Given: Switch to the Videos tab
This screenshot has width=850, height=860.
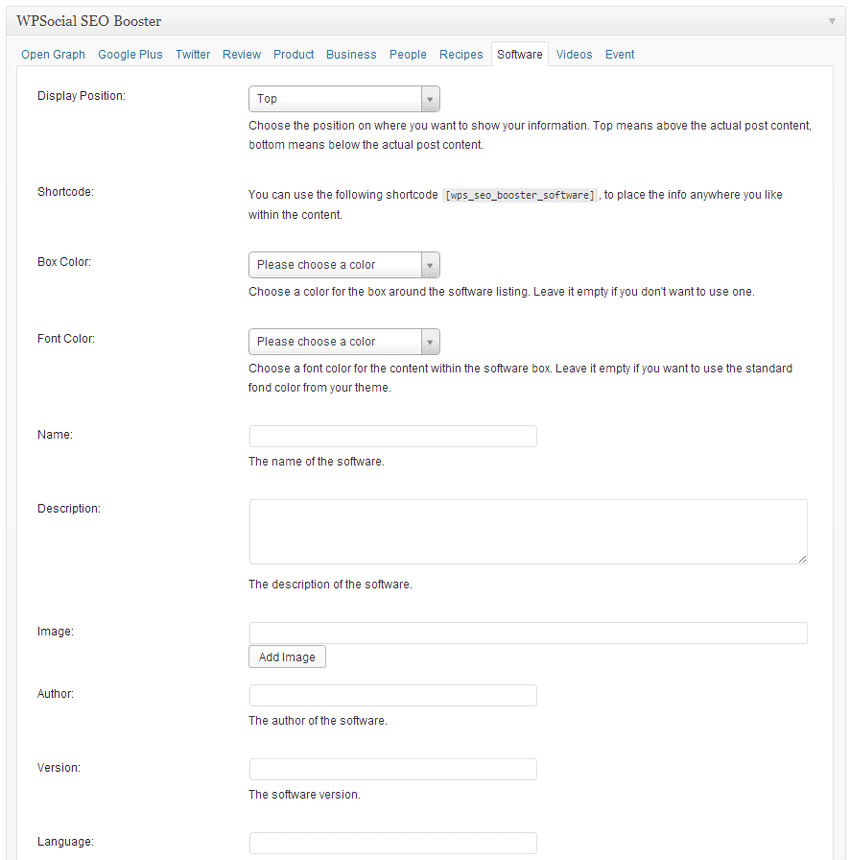Looking at the screenshot, I should (574, 55).
